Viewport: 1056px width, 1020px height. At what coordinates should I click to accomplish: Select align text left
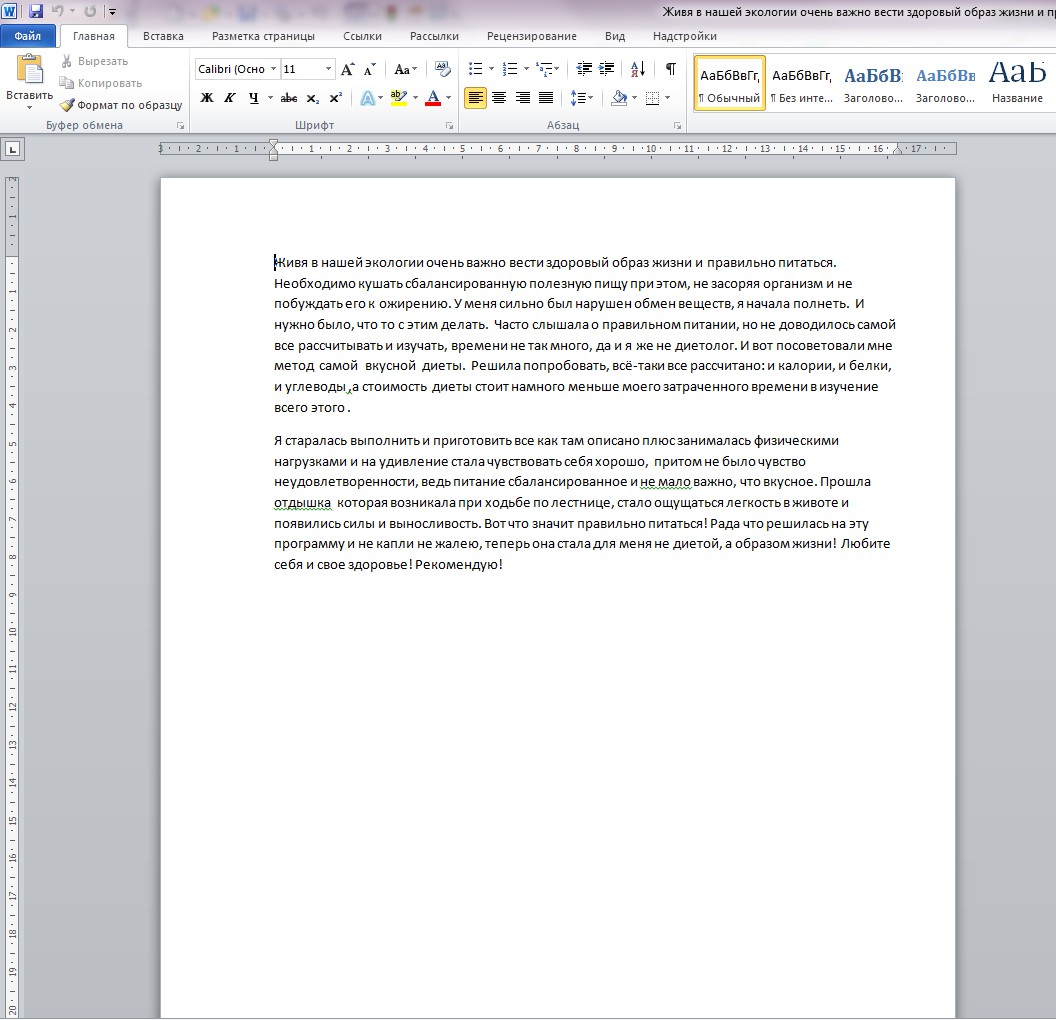475,98
